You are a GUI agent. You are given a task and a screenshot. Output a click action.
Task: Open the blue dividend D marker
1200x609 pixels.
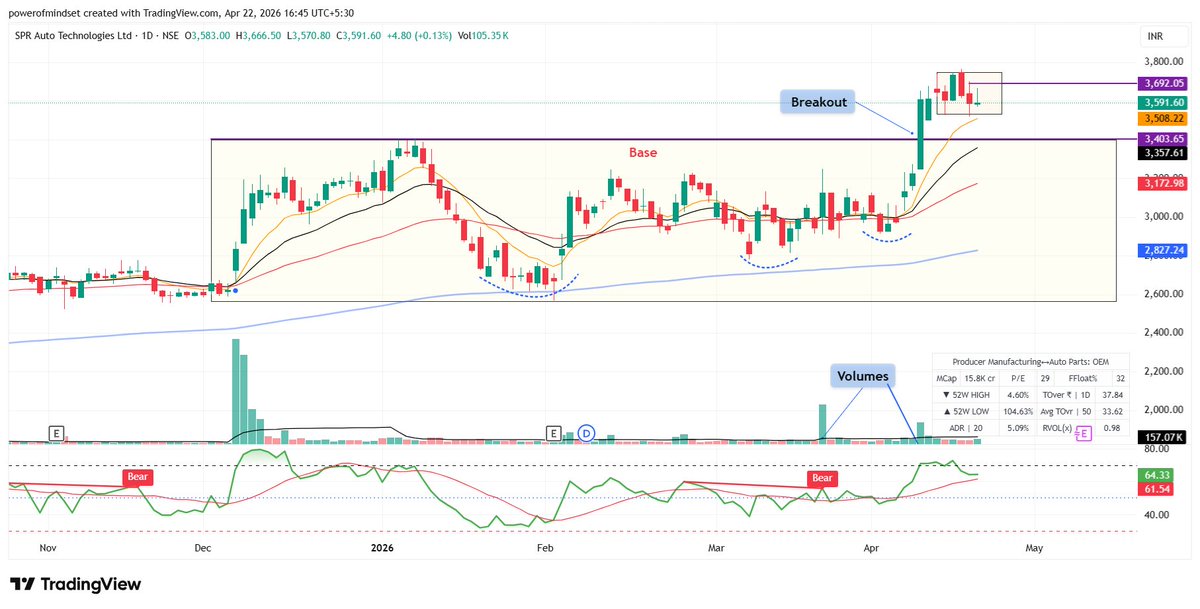click(586, 433)
